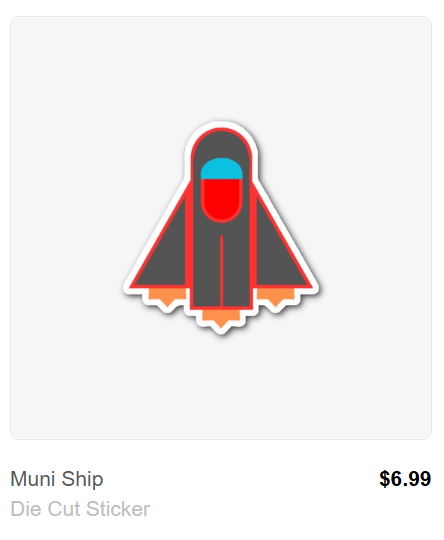Click the right orange thruster flame
The height and width of the screenshot is (540, 444).
point(276,297)
